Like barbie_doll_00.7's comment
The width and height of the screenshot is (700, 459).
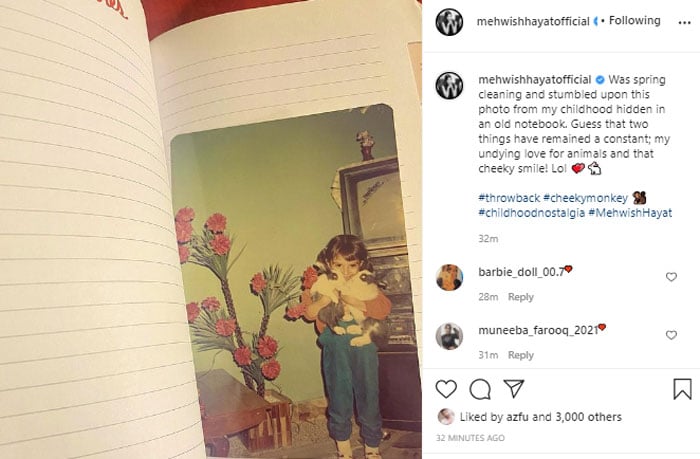pyautogui.click(x=671, y=277)
